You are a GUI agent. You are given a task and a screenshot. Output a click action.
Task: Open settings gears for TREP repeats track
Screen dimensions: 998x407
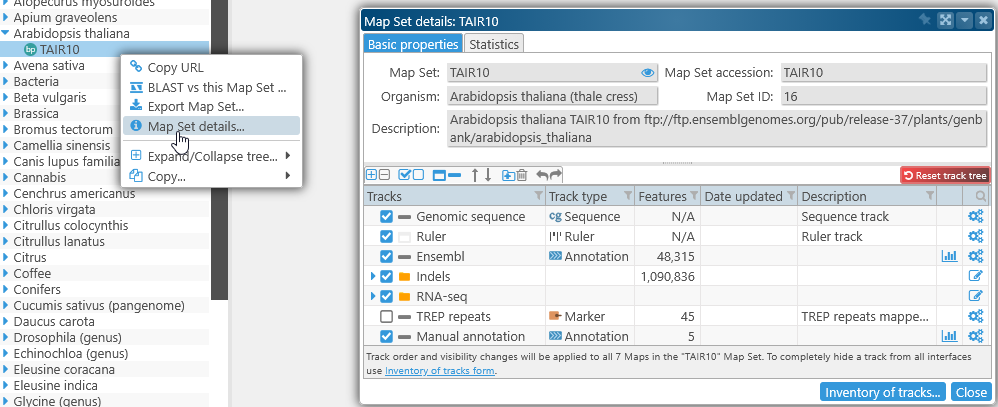coord(976,316)
